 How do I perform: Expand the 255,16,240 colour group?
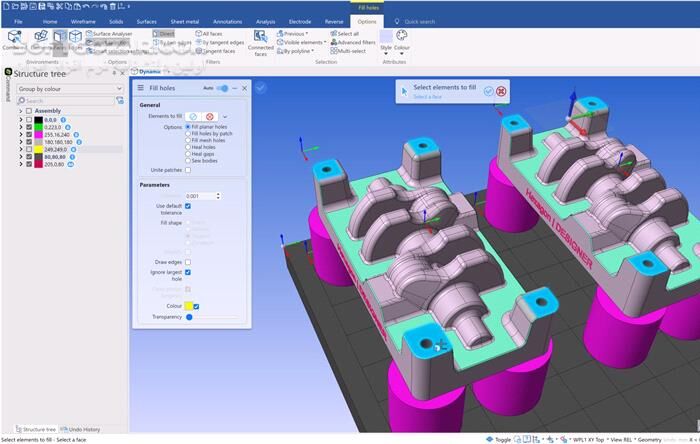pos(21,134)
